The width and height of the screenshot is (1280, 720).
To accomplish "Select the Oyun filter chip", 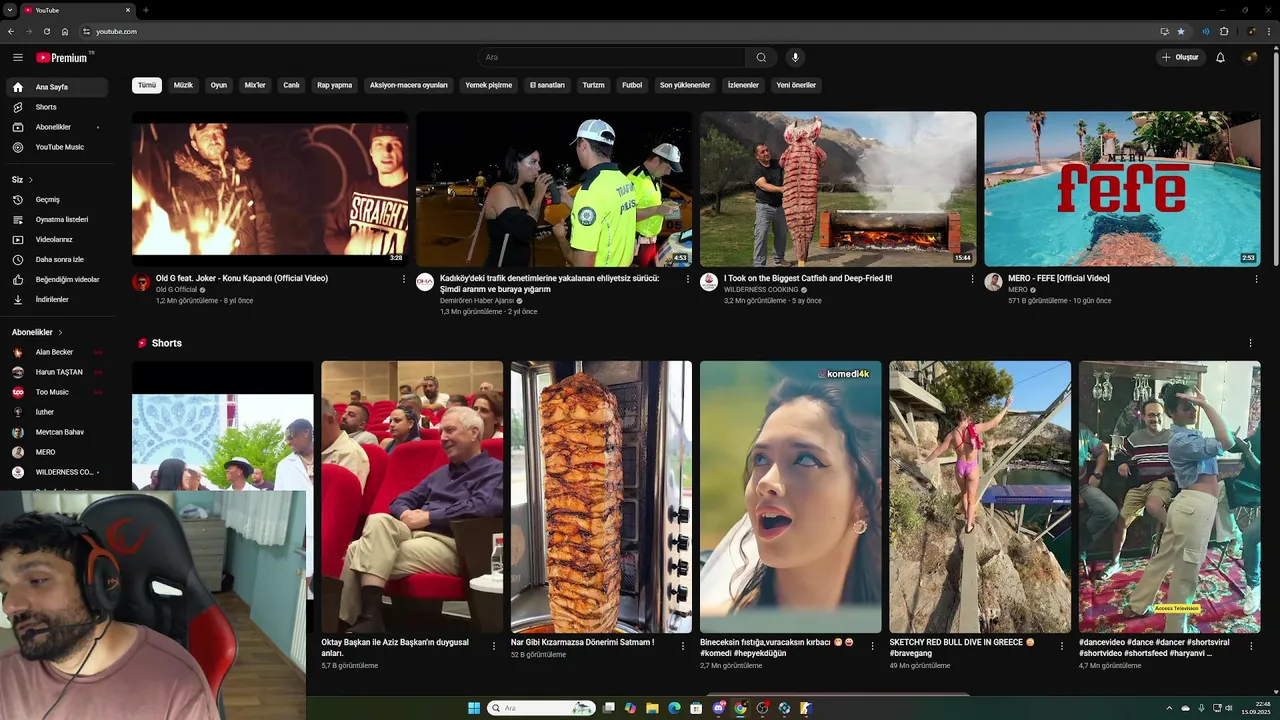I will point(218,85).
